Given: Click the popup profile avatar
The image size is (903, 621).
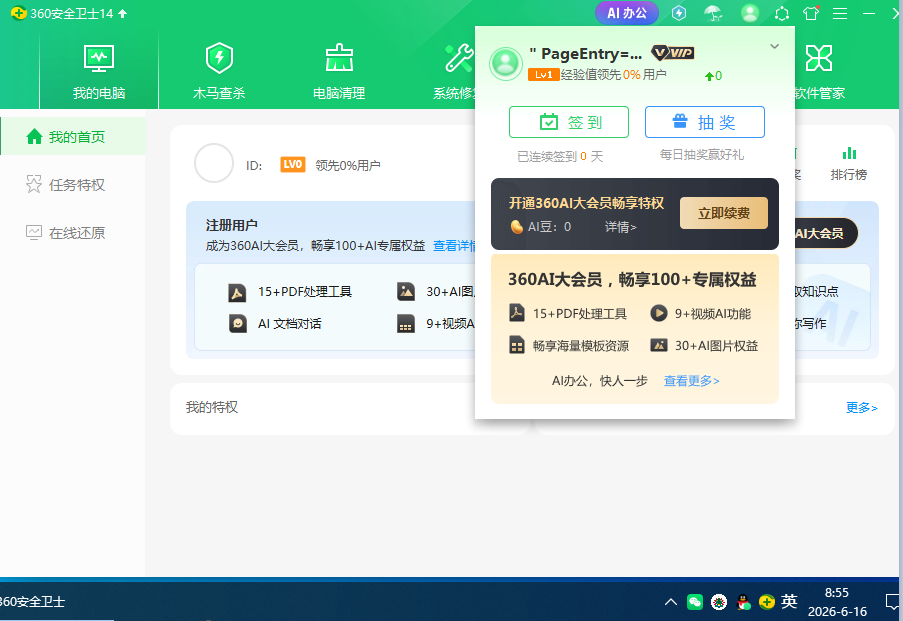Looking at the screenshot, I should click(506, 63).
